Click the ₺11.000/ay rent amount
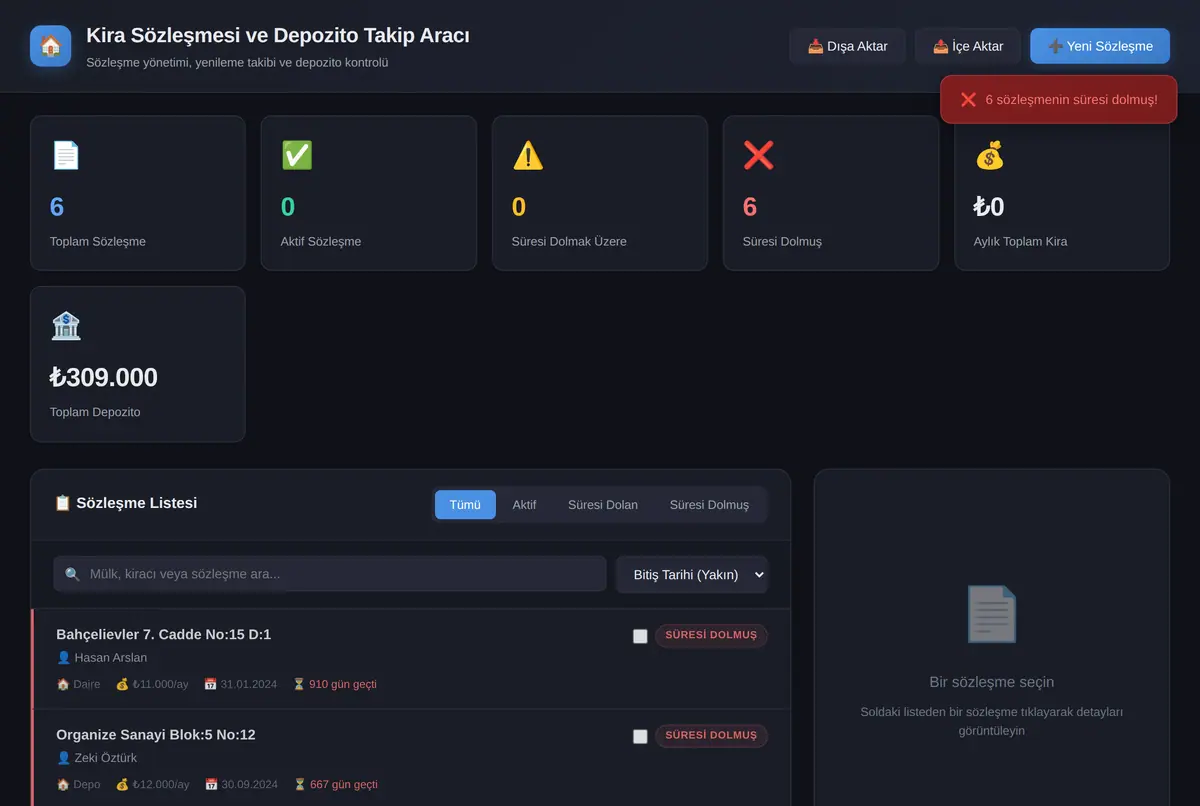This screenshot has width=1200, height=806. (160, 685)
